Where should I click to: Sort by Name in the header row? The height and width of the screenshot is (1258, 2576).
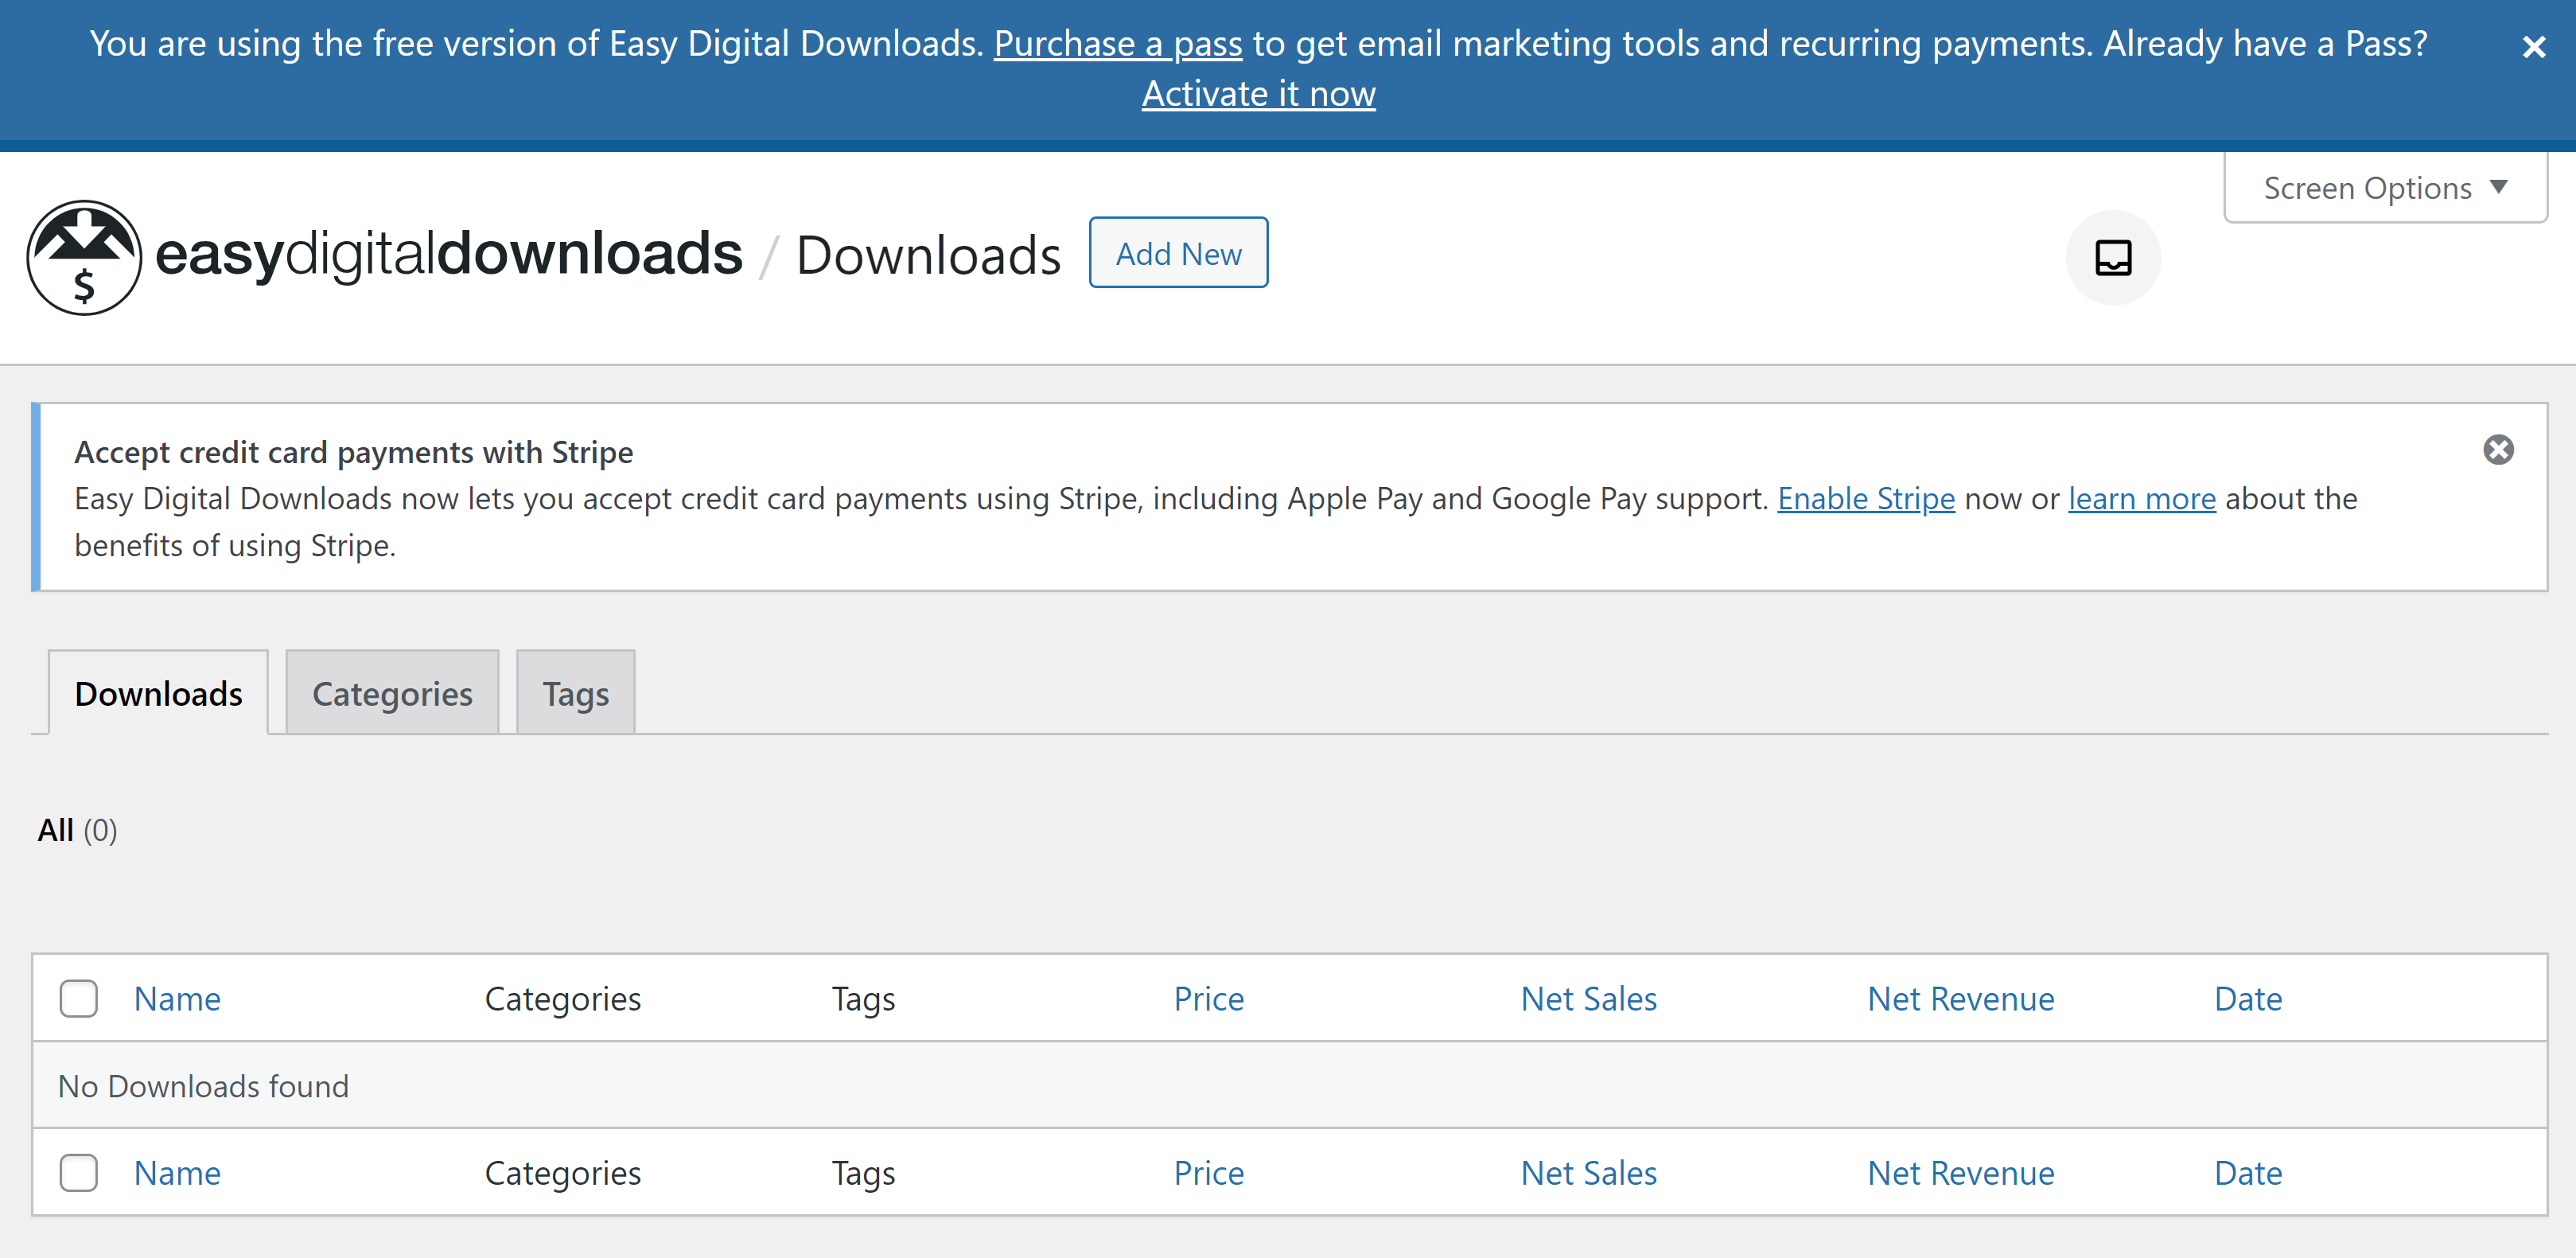click(x=177, y=998)
